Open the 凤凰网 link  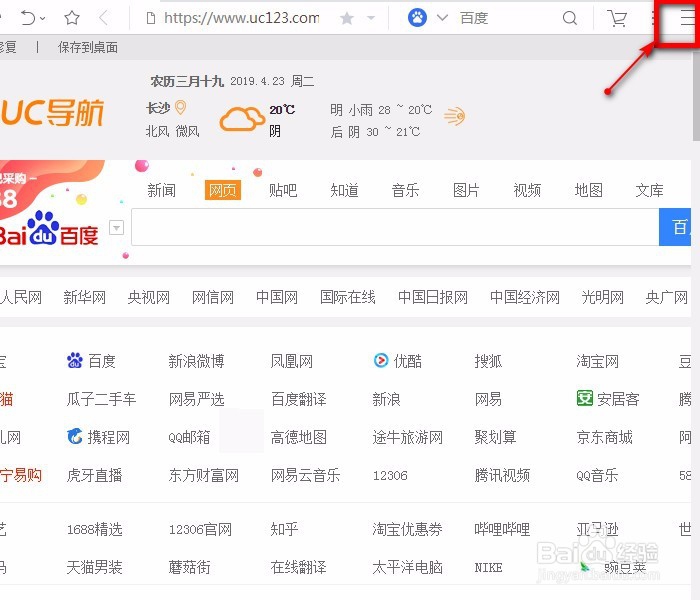tap(292, 361)
